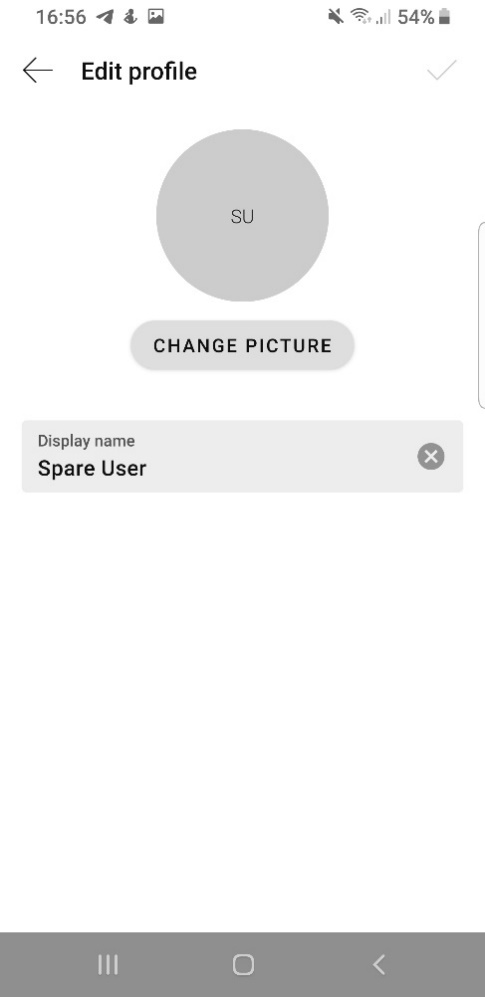485x997 pixels.
Task: Tap the Display name label
Action: click(86, 441)
